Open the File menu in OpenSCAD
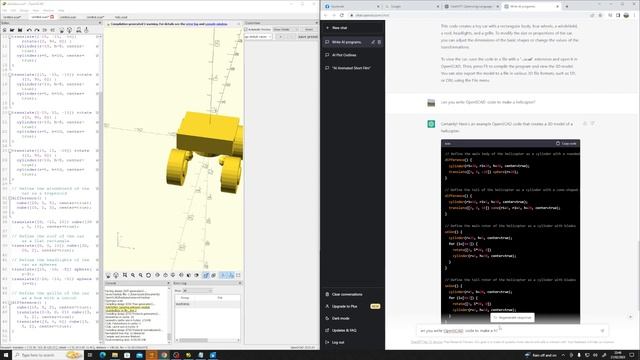Screen dimensions: 640x360 (4, 10)
